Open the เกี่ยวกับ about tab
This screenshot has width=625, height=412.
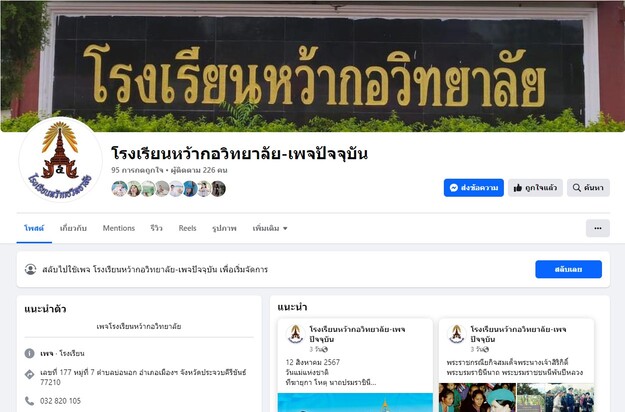point(73,228)
